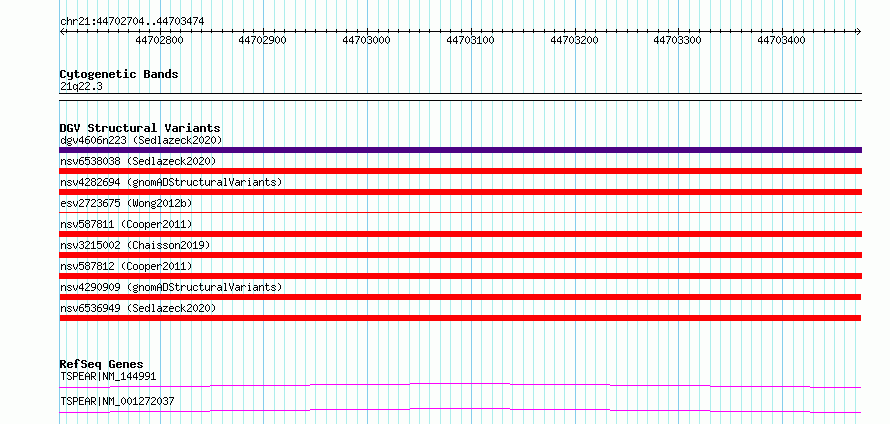Select gene label TSPEAR|NM_001272037
This screenshot has width=890, height=424.
tap(117, 401)
